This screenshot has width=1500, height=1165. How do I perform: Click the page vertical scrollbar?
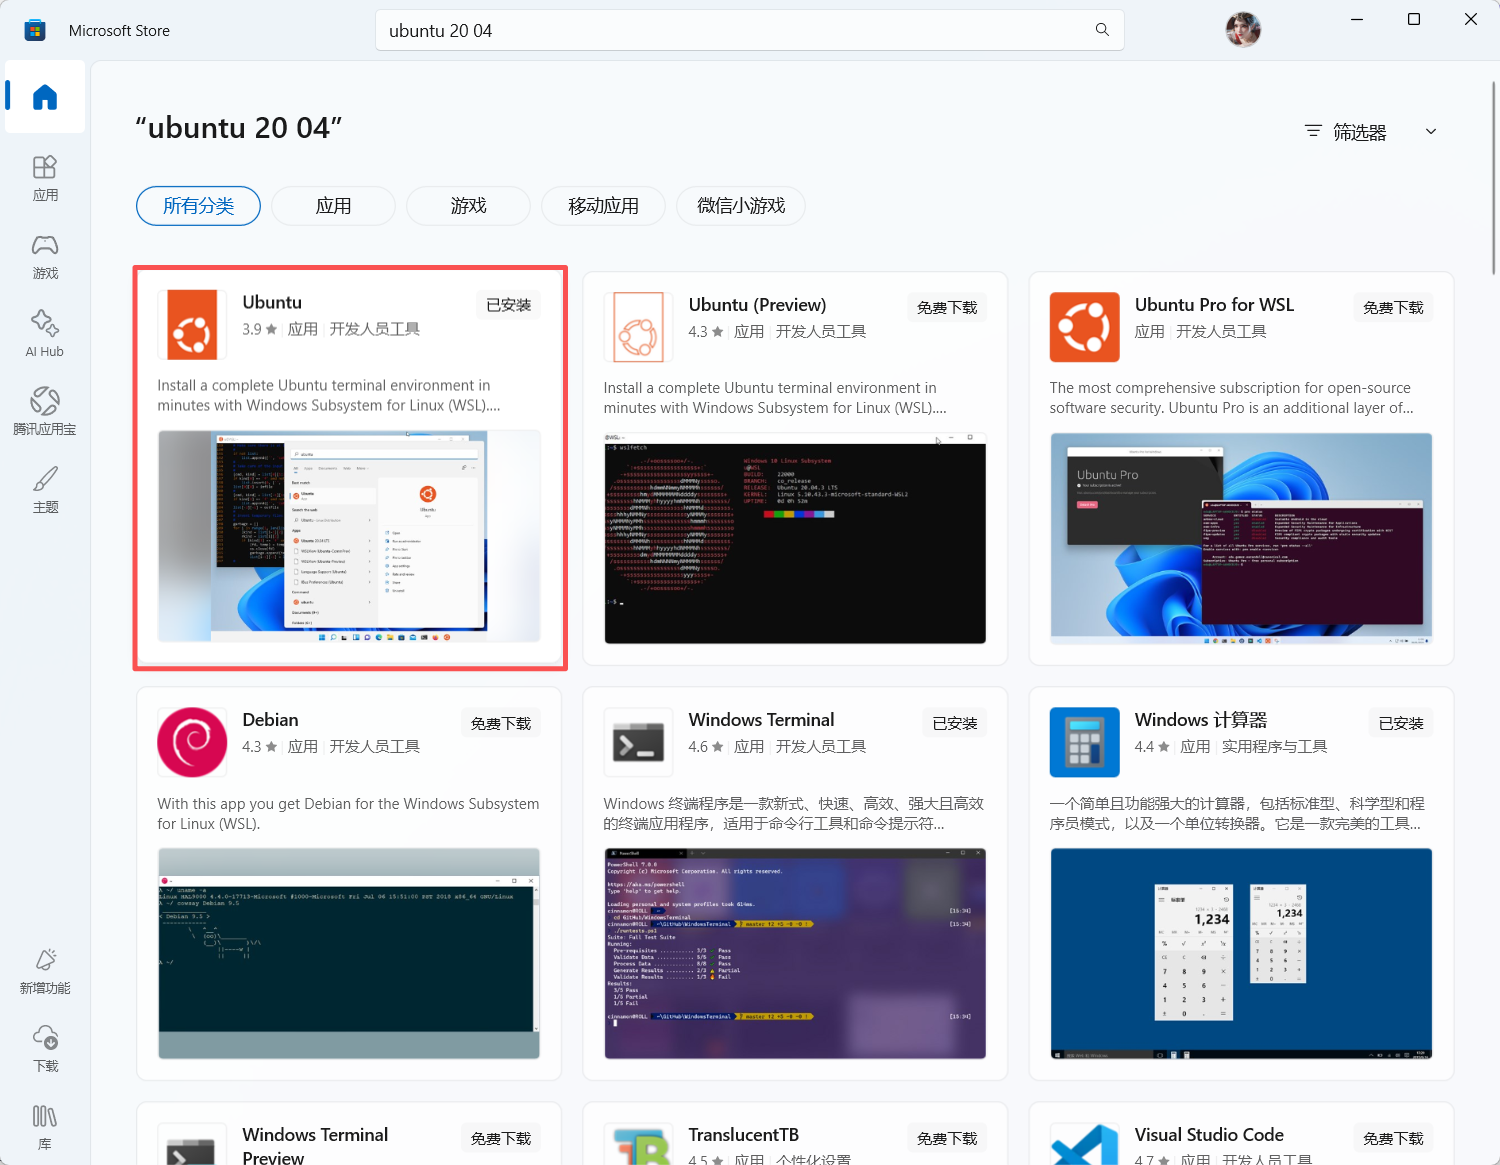pos(1494,177)
